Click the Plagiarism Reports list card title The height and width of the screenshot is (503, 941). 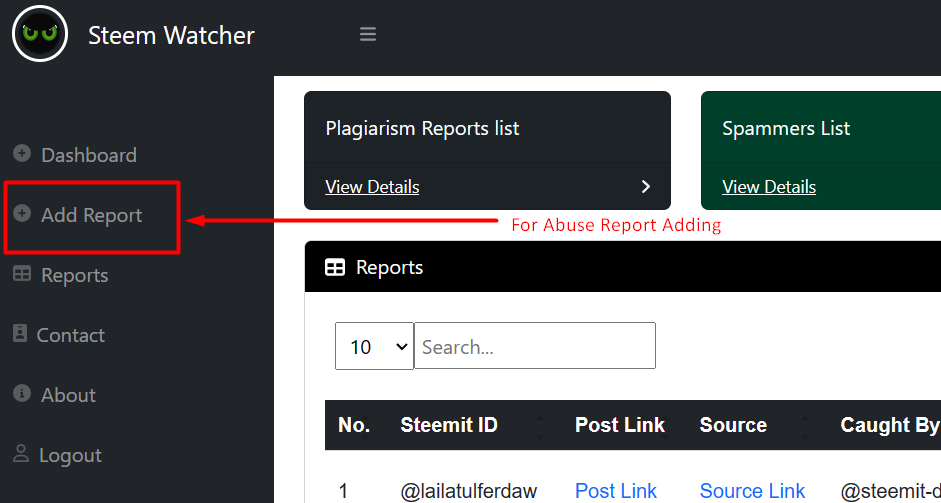coord(422,128)
